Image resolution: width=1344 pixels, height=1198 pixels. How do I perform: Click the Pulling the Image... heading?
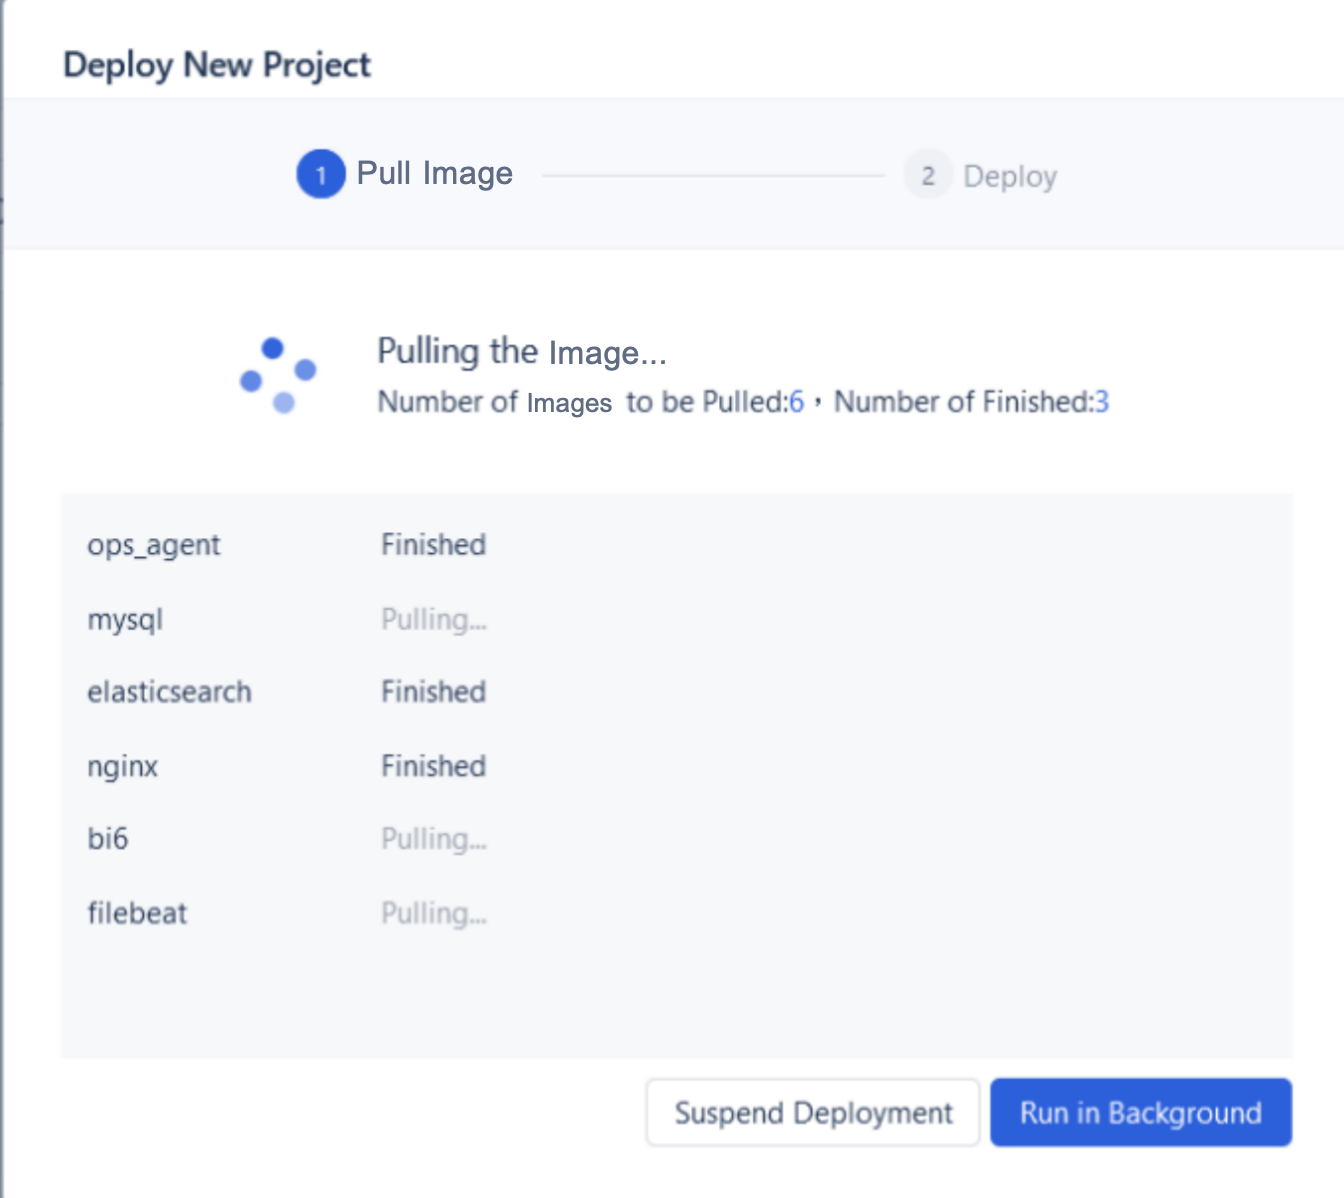pos(521,352)
